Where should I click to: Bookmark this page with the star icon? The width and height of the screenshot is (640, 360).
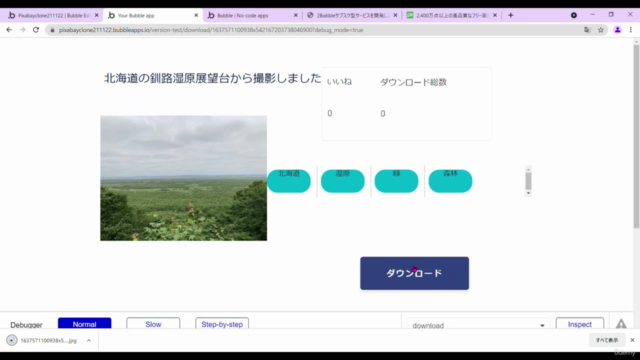pos(601,30)
